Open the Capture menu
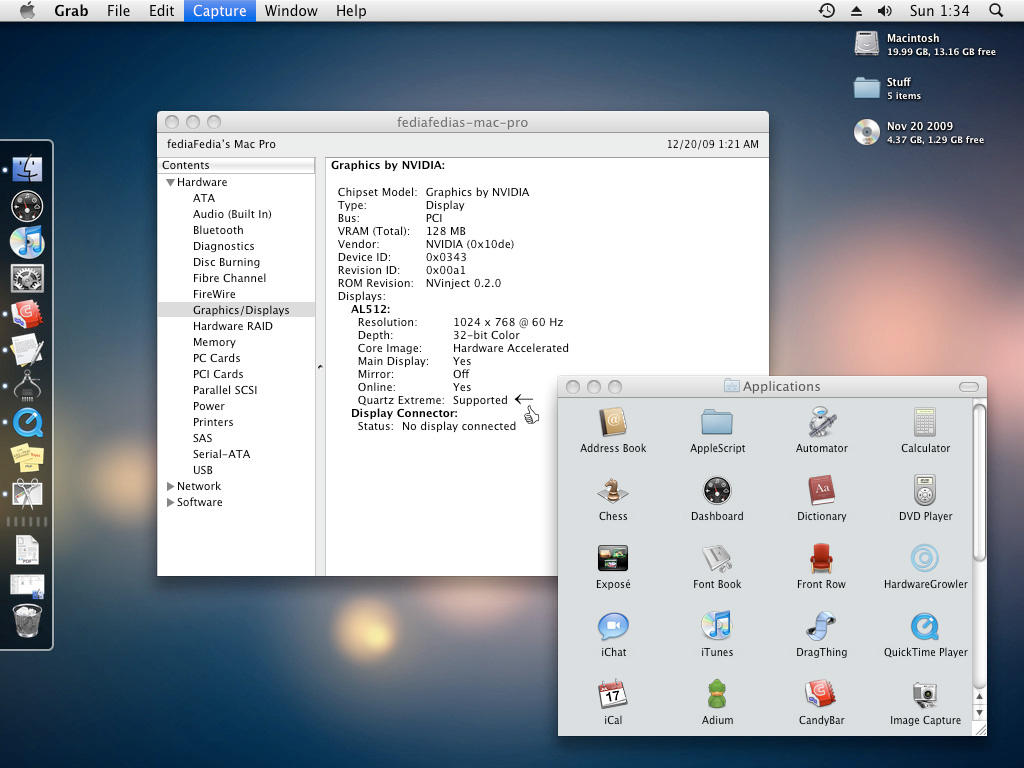This screenshot has width=1024, height=768. (219, 11)
